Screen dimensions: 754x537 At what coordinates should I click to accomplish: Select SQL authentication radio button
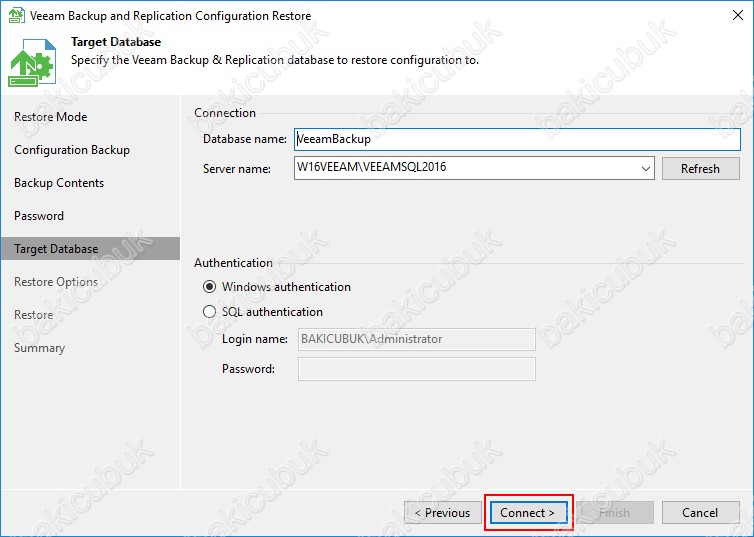tap(209, 312)
